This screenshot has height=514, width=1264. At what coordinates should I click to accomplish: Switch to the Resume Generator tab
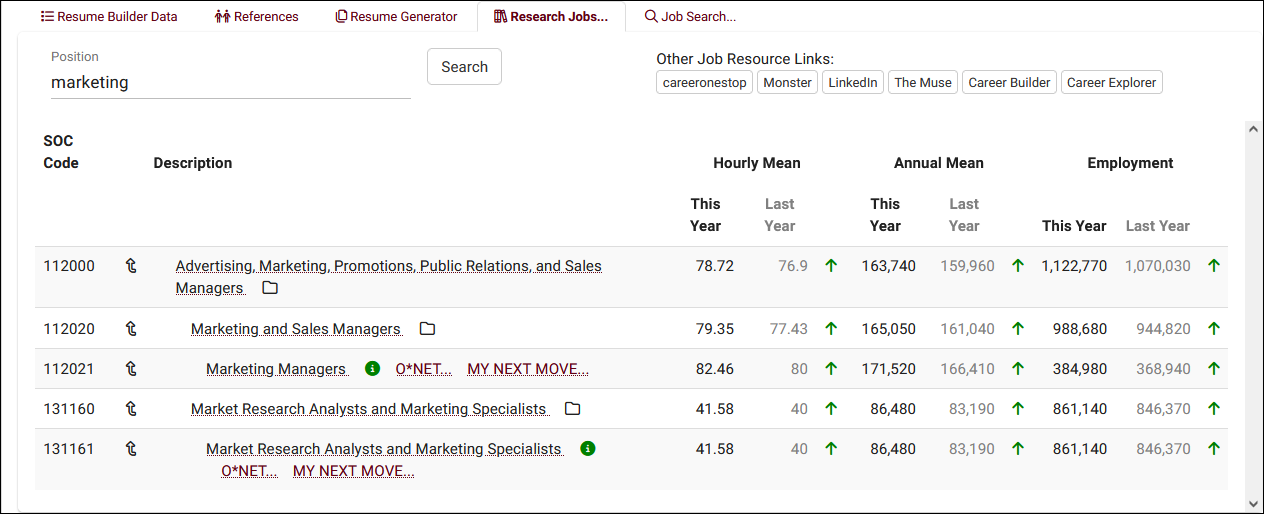coord(397,17)
